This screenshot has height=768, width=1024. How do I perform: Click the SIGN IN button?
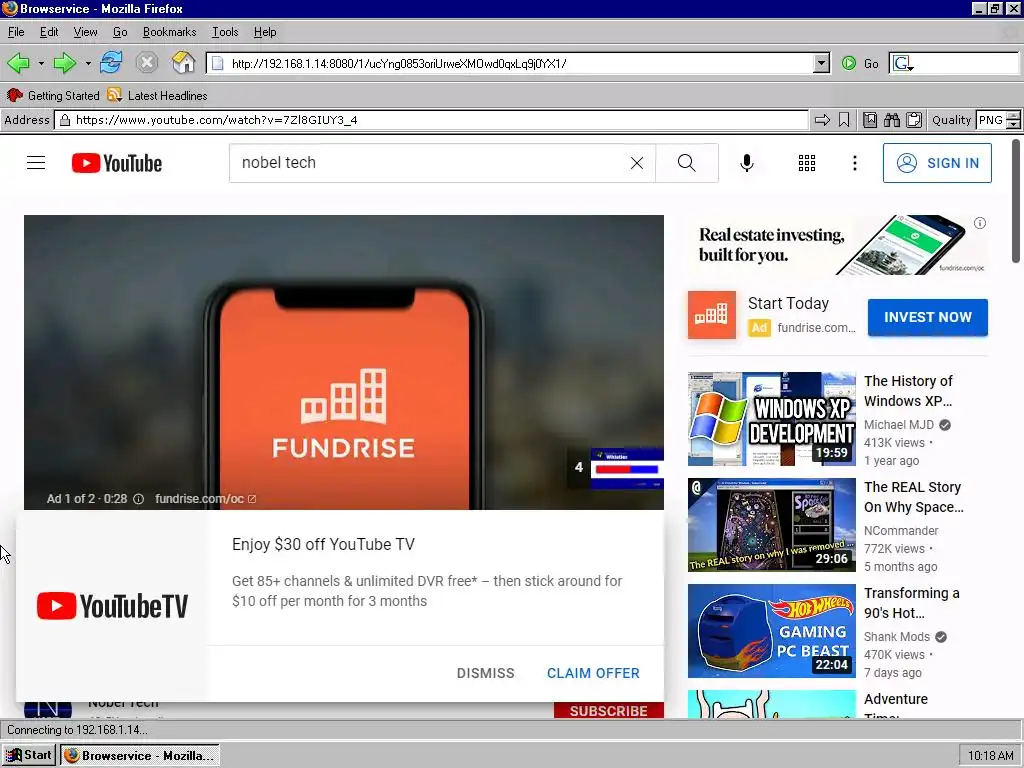click(937, 163)
